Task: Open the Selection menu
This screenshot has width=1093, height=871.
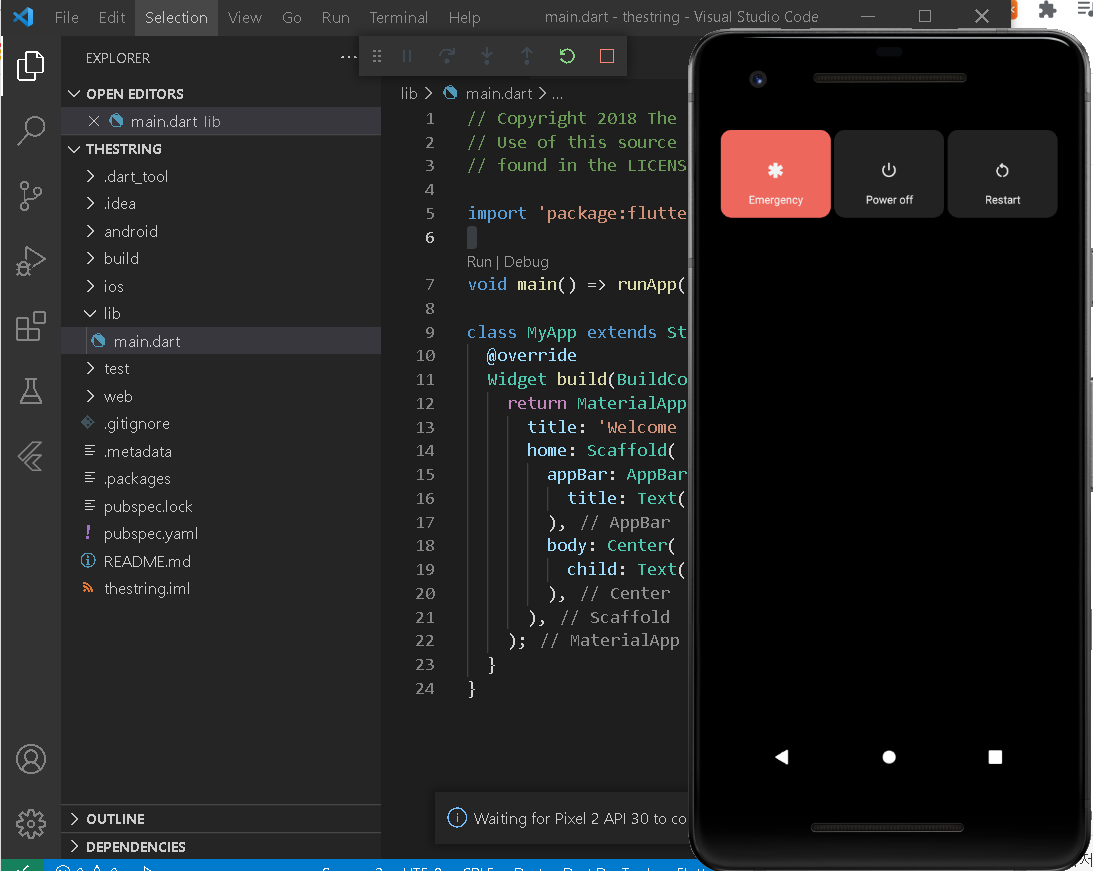Action: coord(176,17)
